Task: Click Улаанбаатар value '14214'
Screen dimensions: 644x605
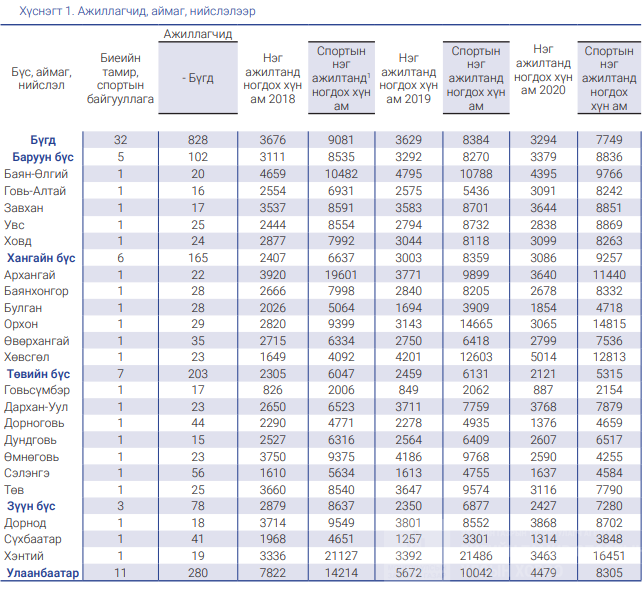Action: click(x=341, y=573)
